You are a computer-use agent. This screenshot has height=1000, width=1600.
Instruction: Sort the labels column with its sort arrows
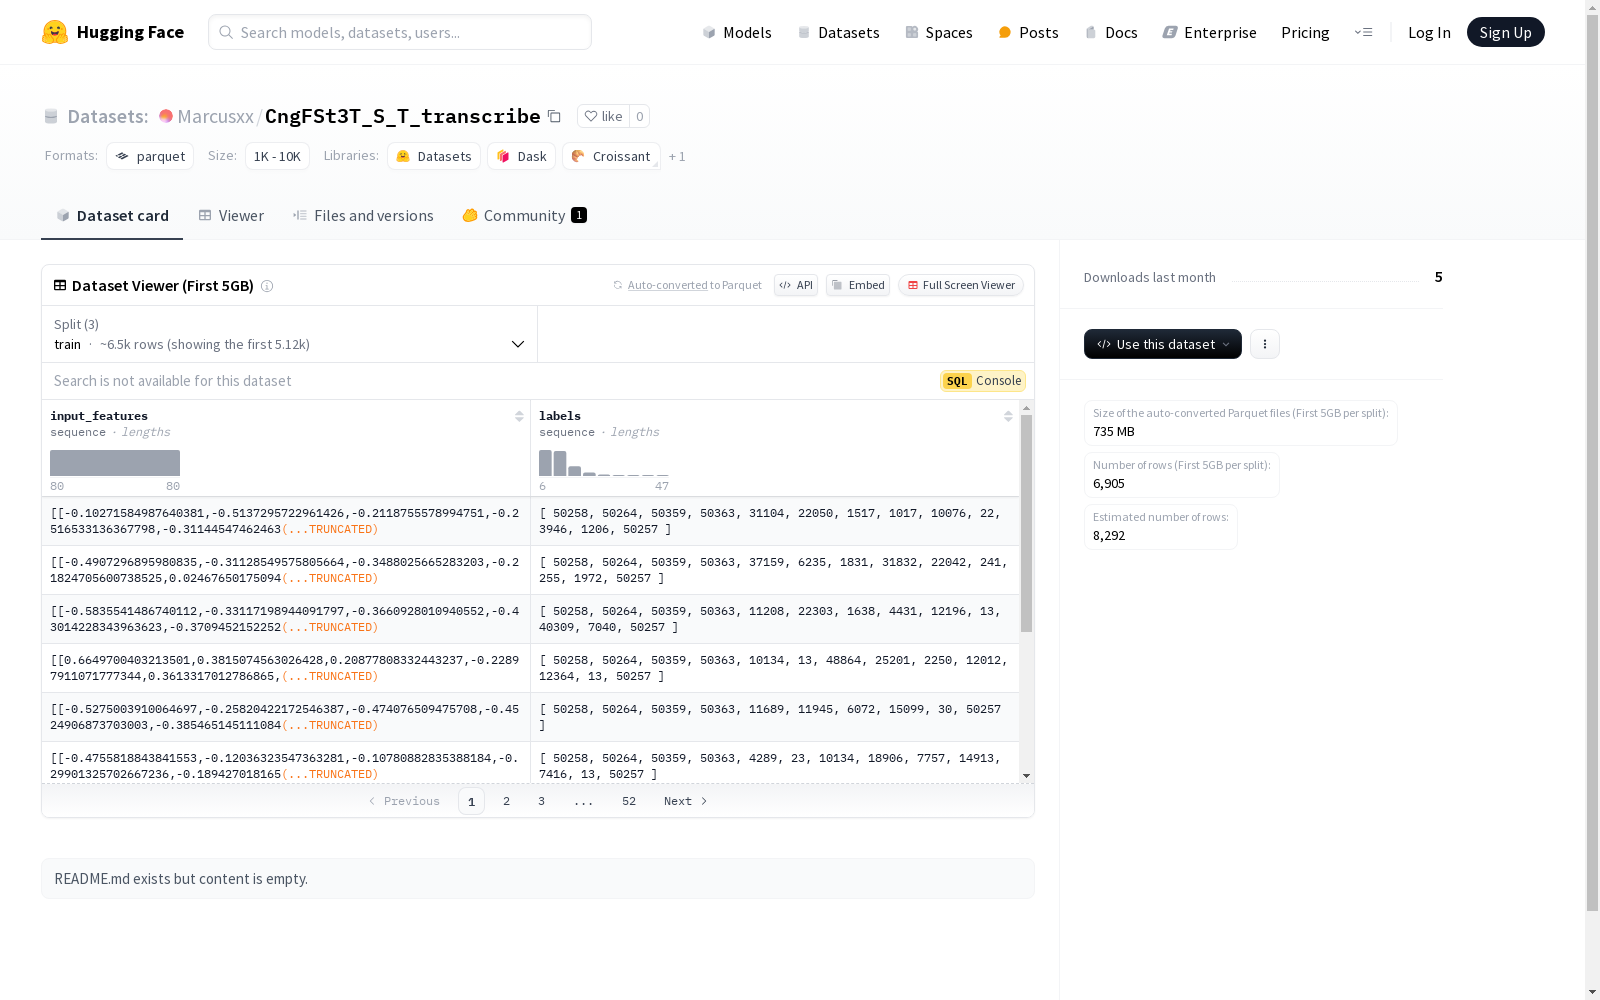1008,416
